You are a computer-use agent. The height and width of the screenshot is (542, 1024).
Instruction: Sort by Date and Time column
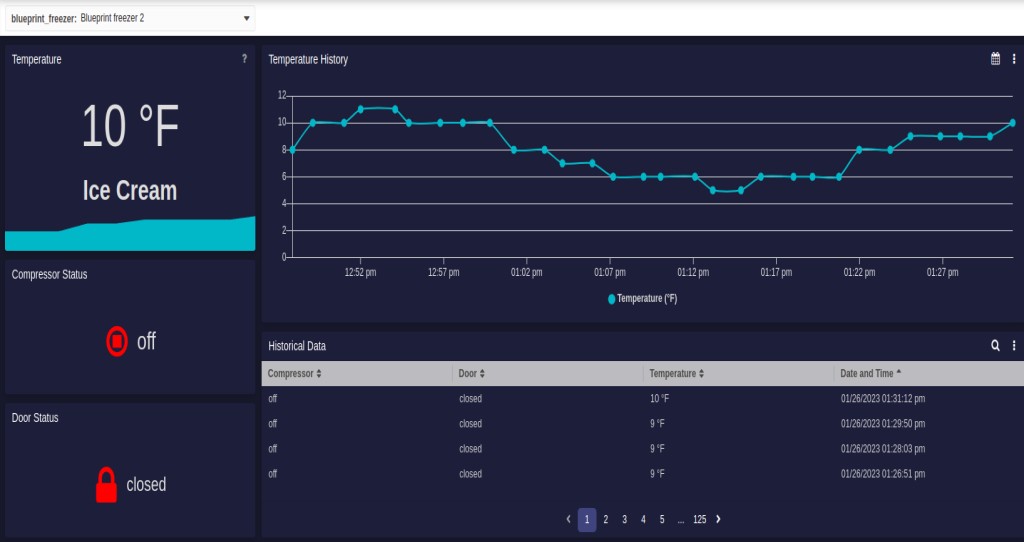coord(870,373)
